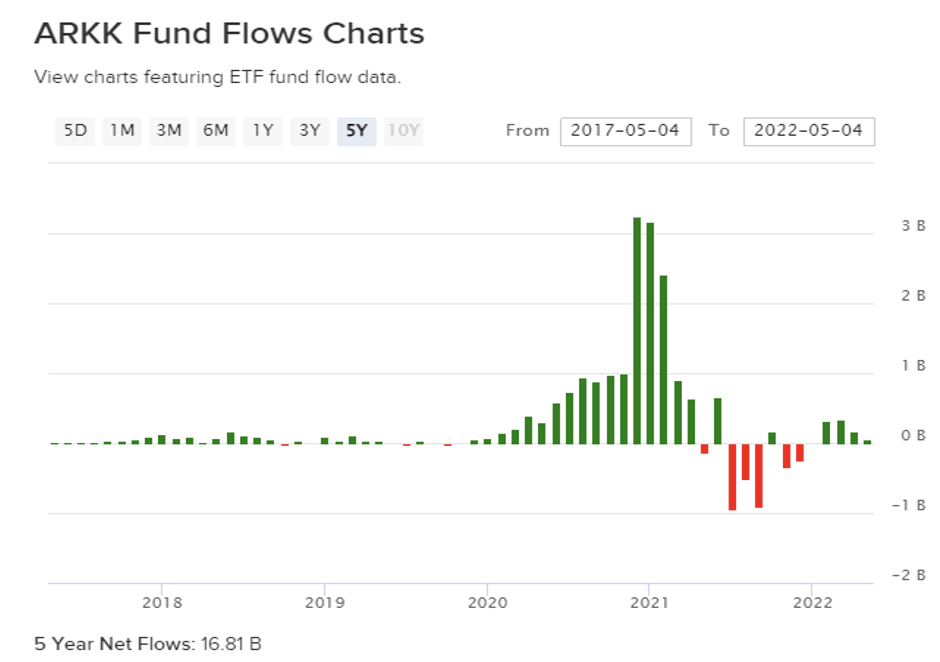The height and width of the screenshot is (662, 940).
Task: Click the 2018 x-axis label
Action: pyautogui.click(x=161, y=602)
